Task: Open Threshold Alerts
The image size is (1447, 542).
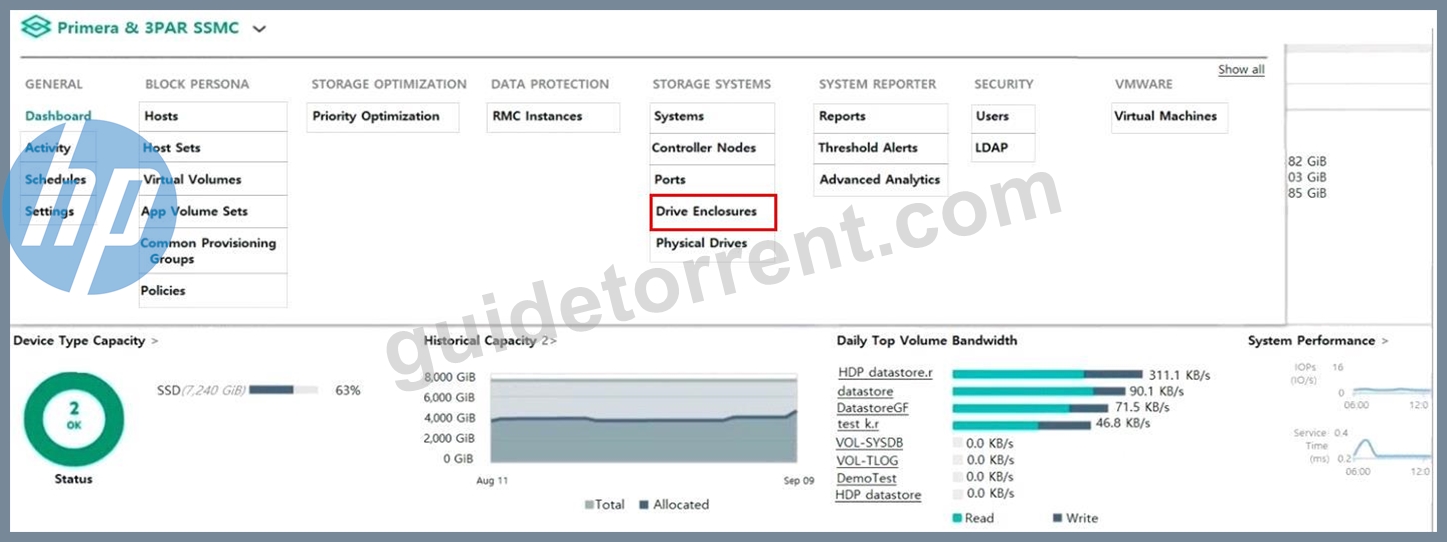Action: [880, 148]
